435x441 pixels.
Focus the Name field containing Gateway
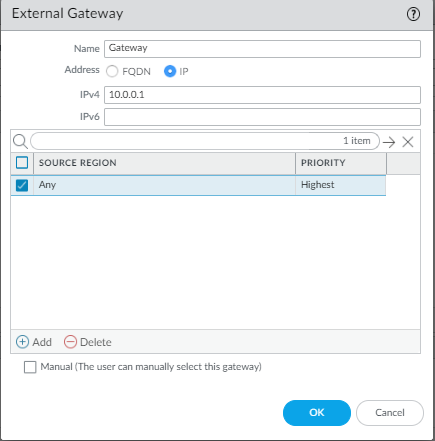tap(262, 49)
